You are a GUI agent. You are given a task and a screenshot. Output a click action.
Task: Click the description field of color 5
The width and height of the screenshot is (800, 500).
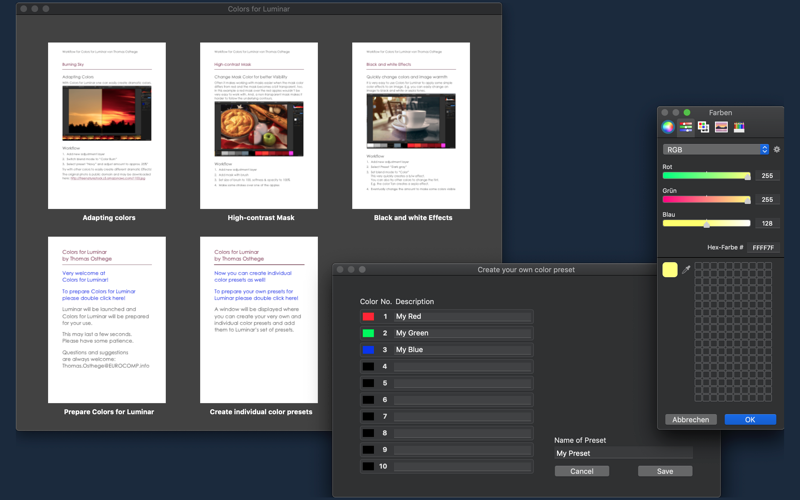pyautogui.click(x=463, y=383)
